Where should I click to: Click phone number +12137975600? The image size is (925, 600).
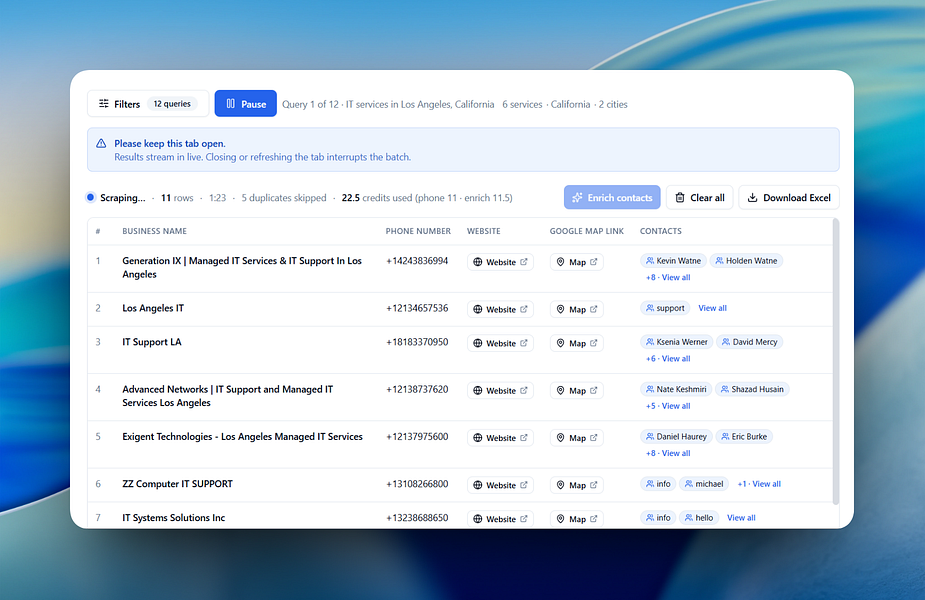417,437
